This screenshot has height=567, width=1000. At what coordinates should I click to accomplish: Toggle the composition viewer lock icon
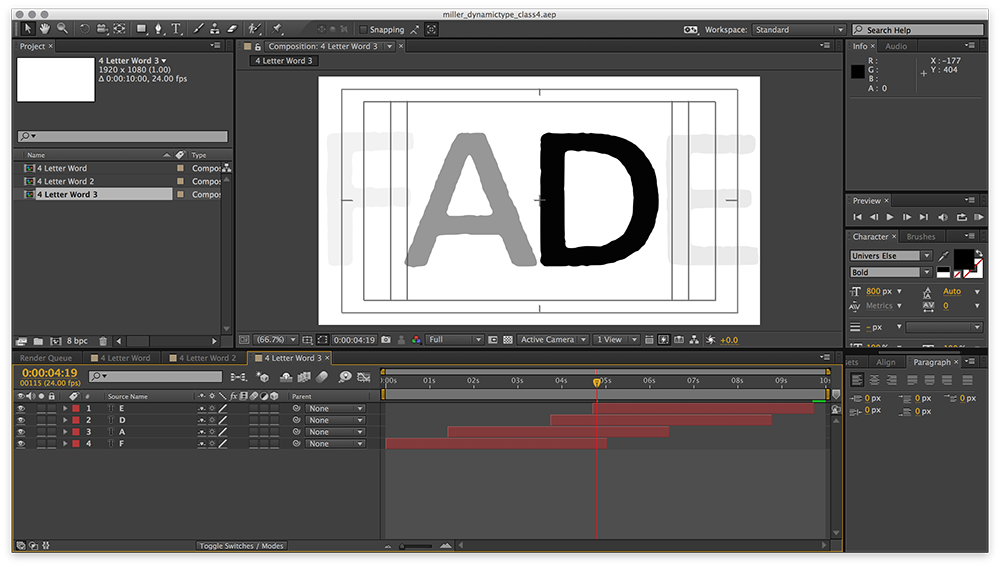[x=258, y=47]
